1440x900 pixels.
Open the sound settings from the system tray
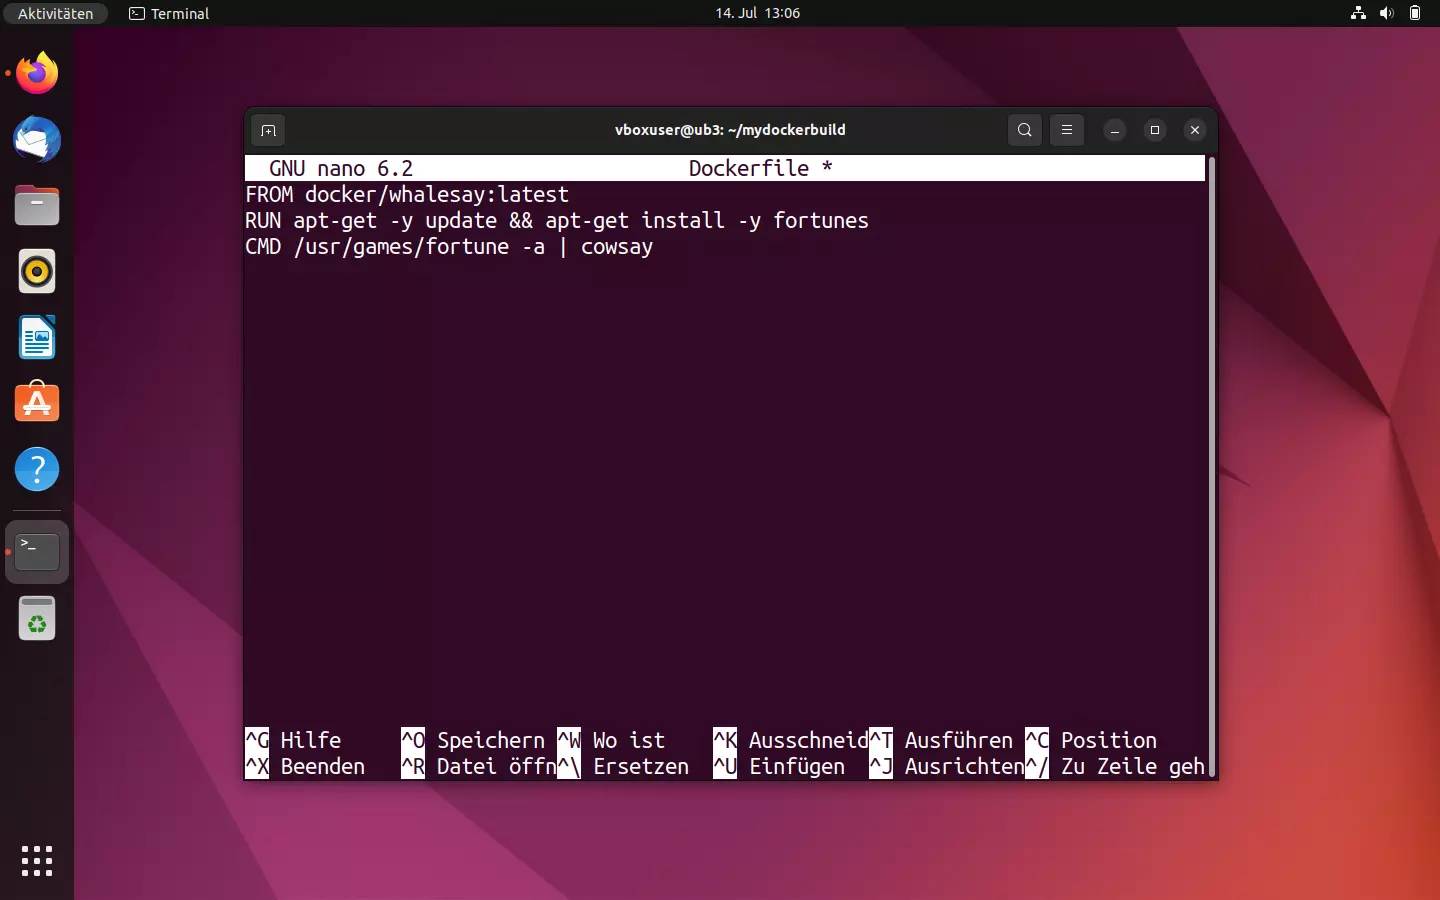[x=1387, y=13]
